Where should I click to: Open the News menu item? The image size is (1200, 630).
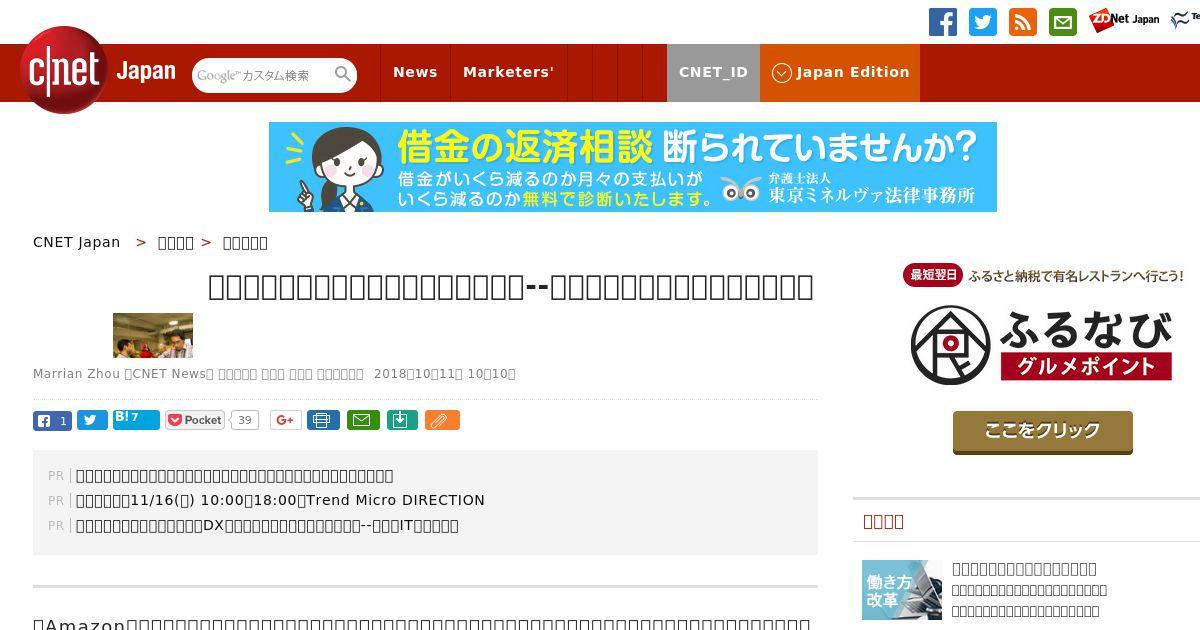pos(415,72)
